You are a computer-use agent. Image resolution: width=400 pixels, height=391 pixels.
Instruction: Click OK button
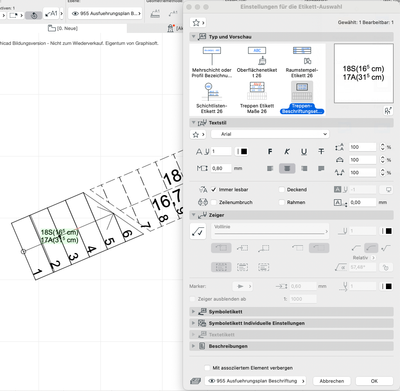pyautogui.click(x=374, y=381)
